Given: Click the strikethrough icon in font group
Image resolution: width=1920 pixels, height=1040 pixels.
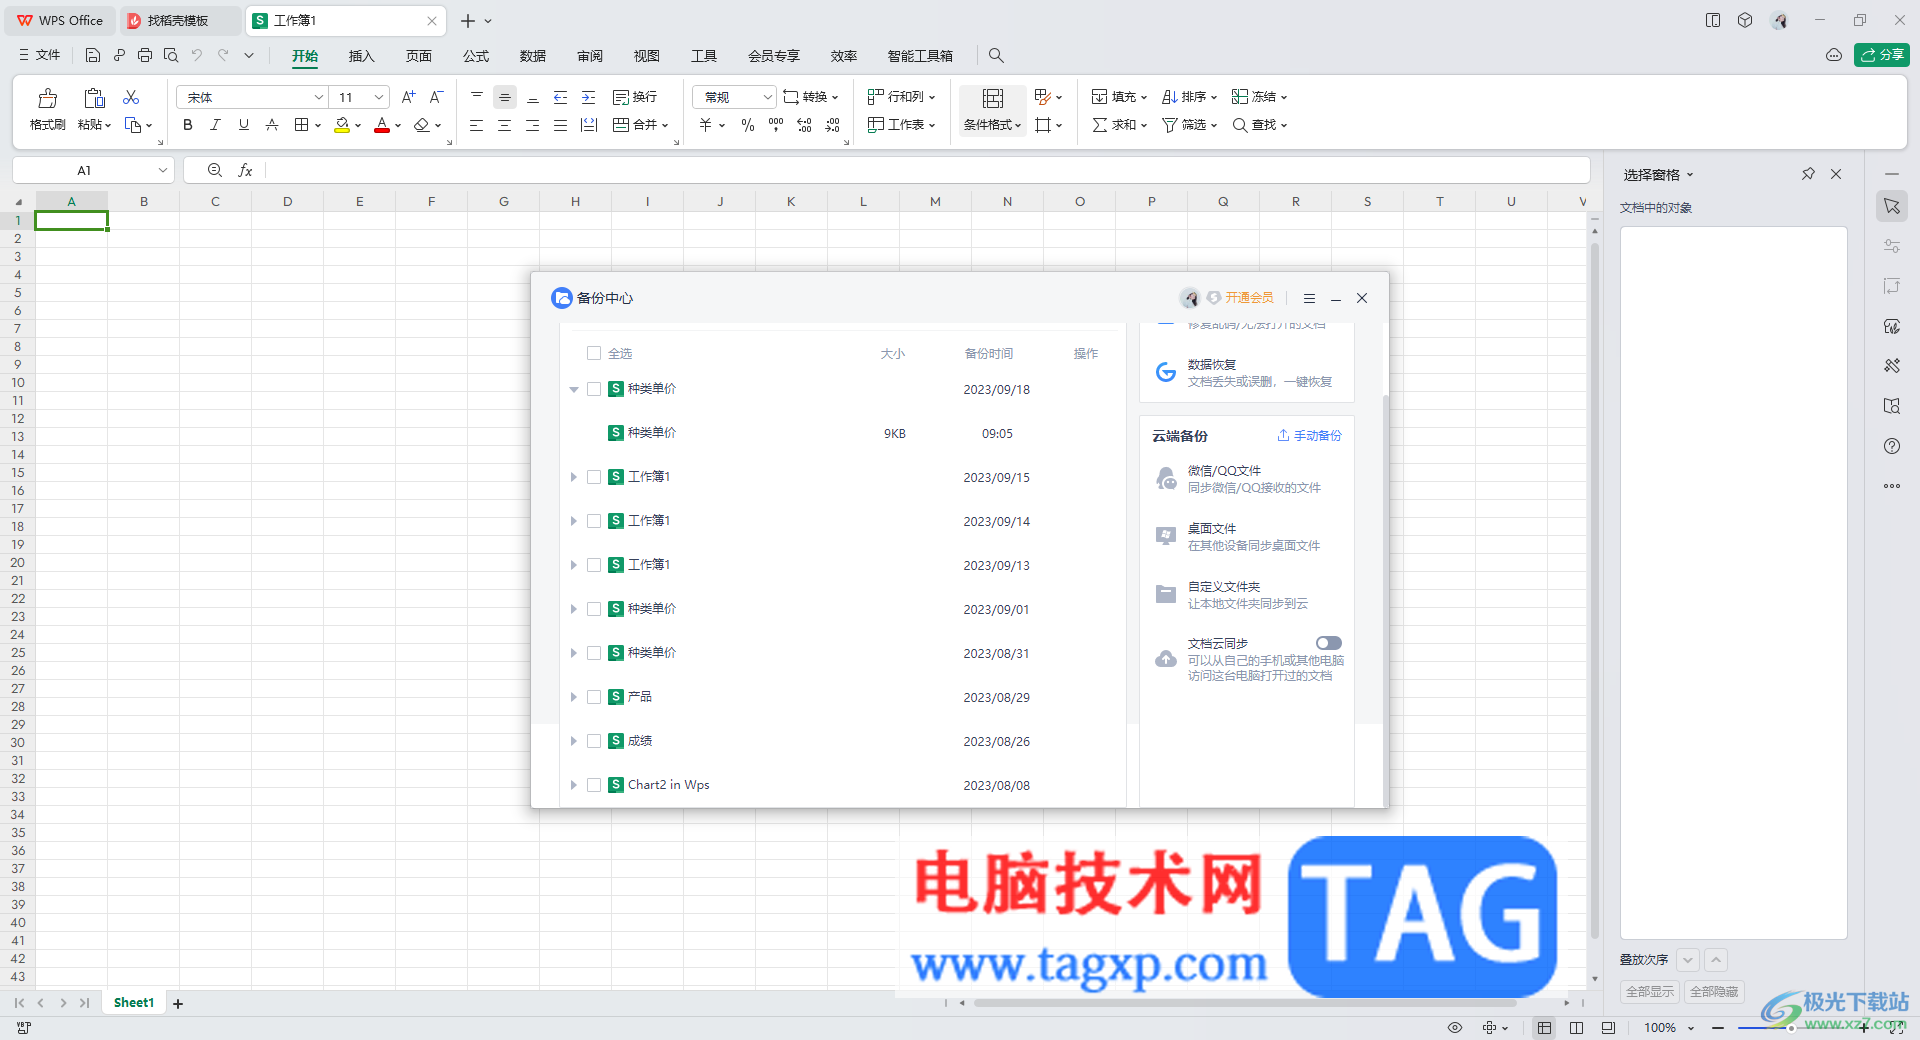Looking at the screenshot, I should click(x=271, y=125).
